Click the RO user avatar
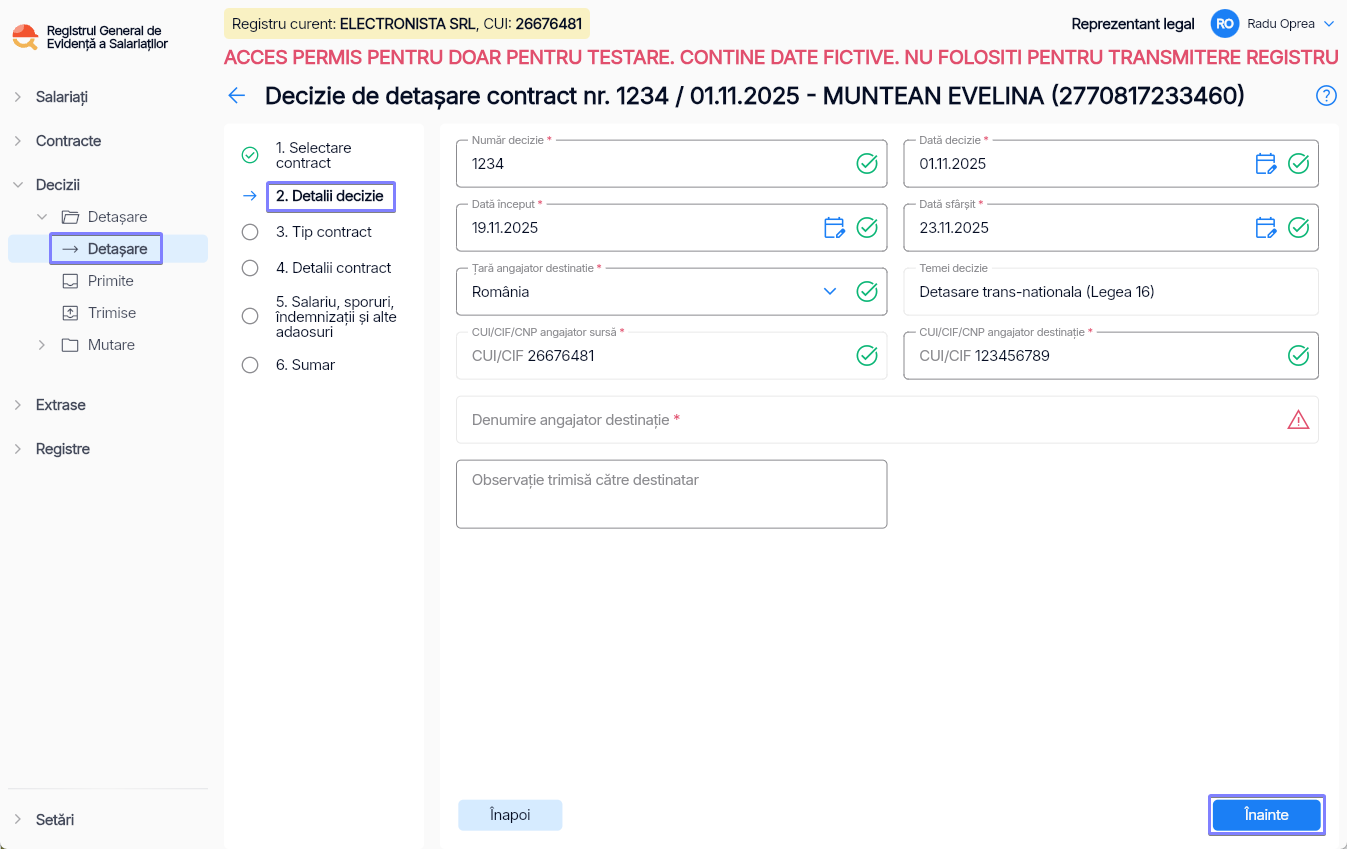1347x849 pixels. (1225, 24)
